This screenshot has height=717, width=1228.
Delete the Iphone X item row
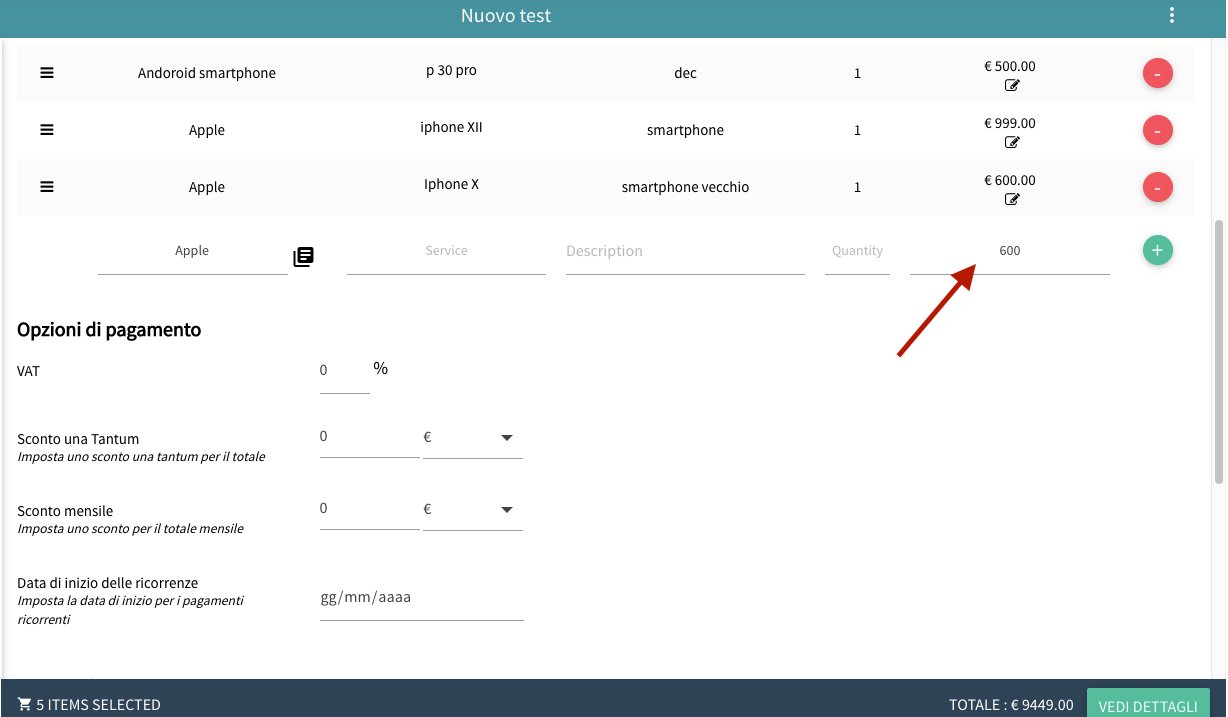[1157, 188]
